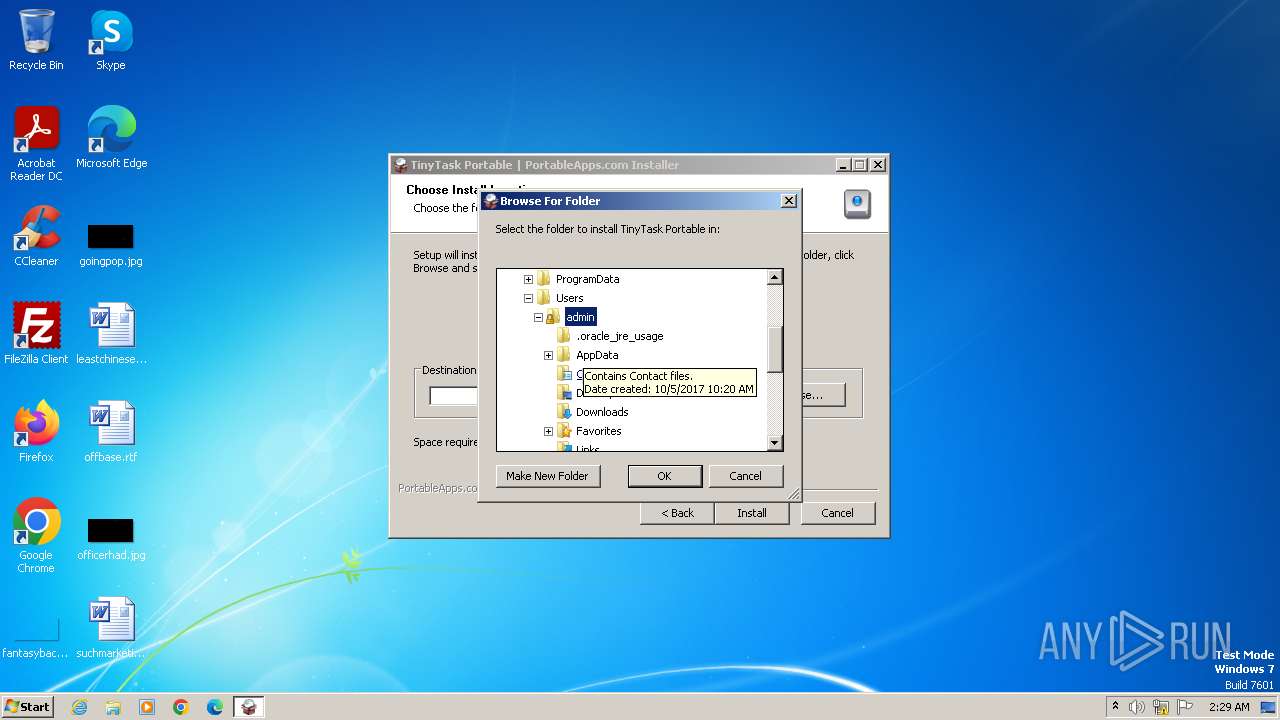
Task: Select the ProgramData folder
Action: point(587,279)
